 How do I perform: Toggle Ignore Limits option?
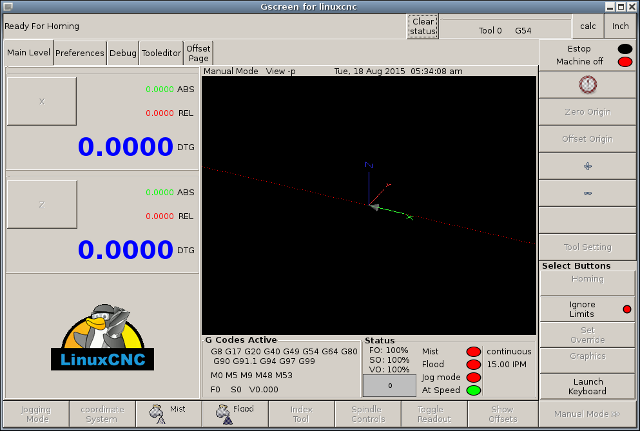pos(587,309)
